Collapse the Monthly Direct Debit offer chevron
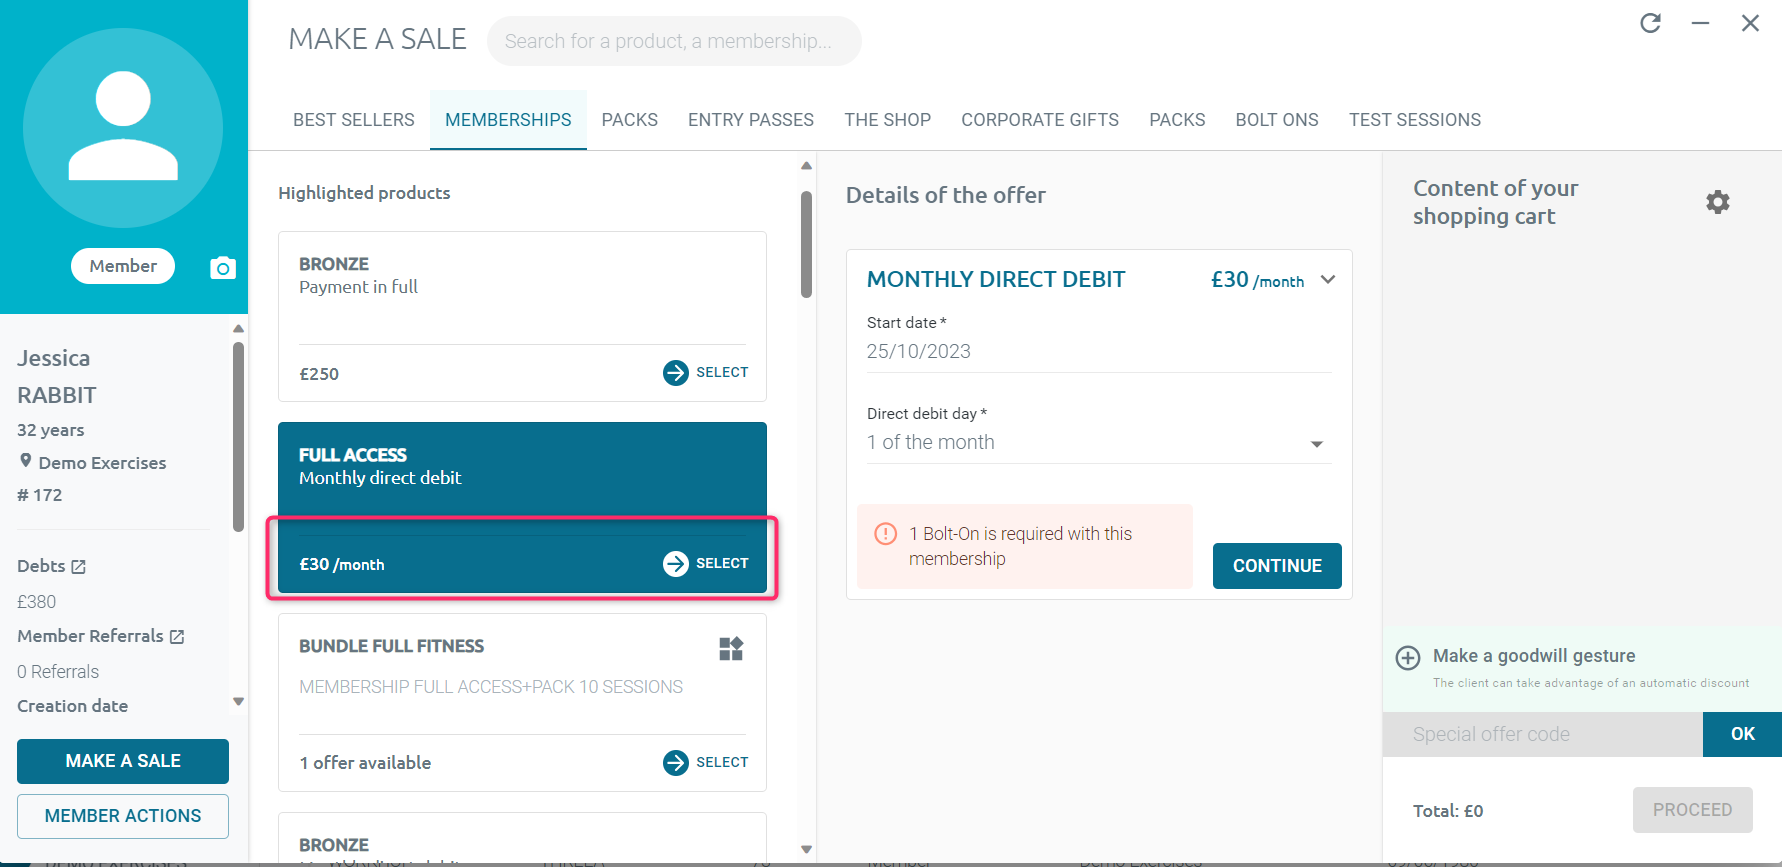 (x=1328, y=279)
